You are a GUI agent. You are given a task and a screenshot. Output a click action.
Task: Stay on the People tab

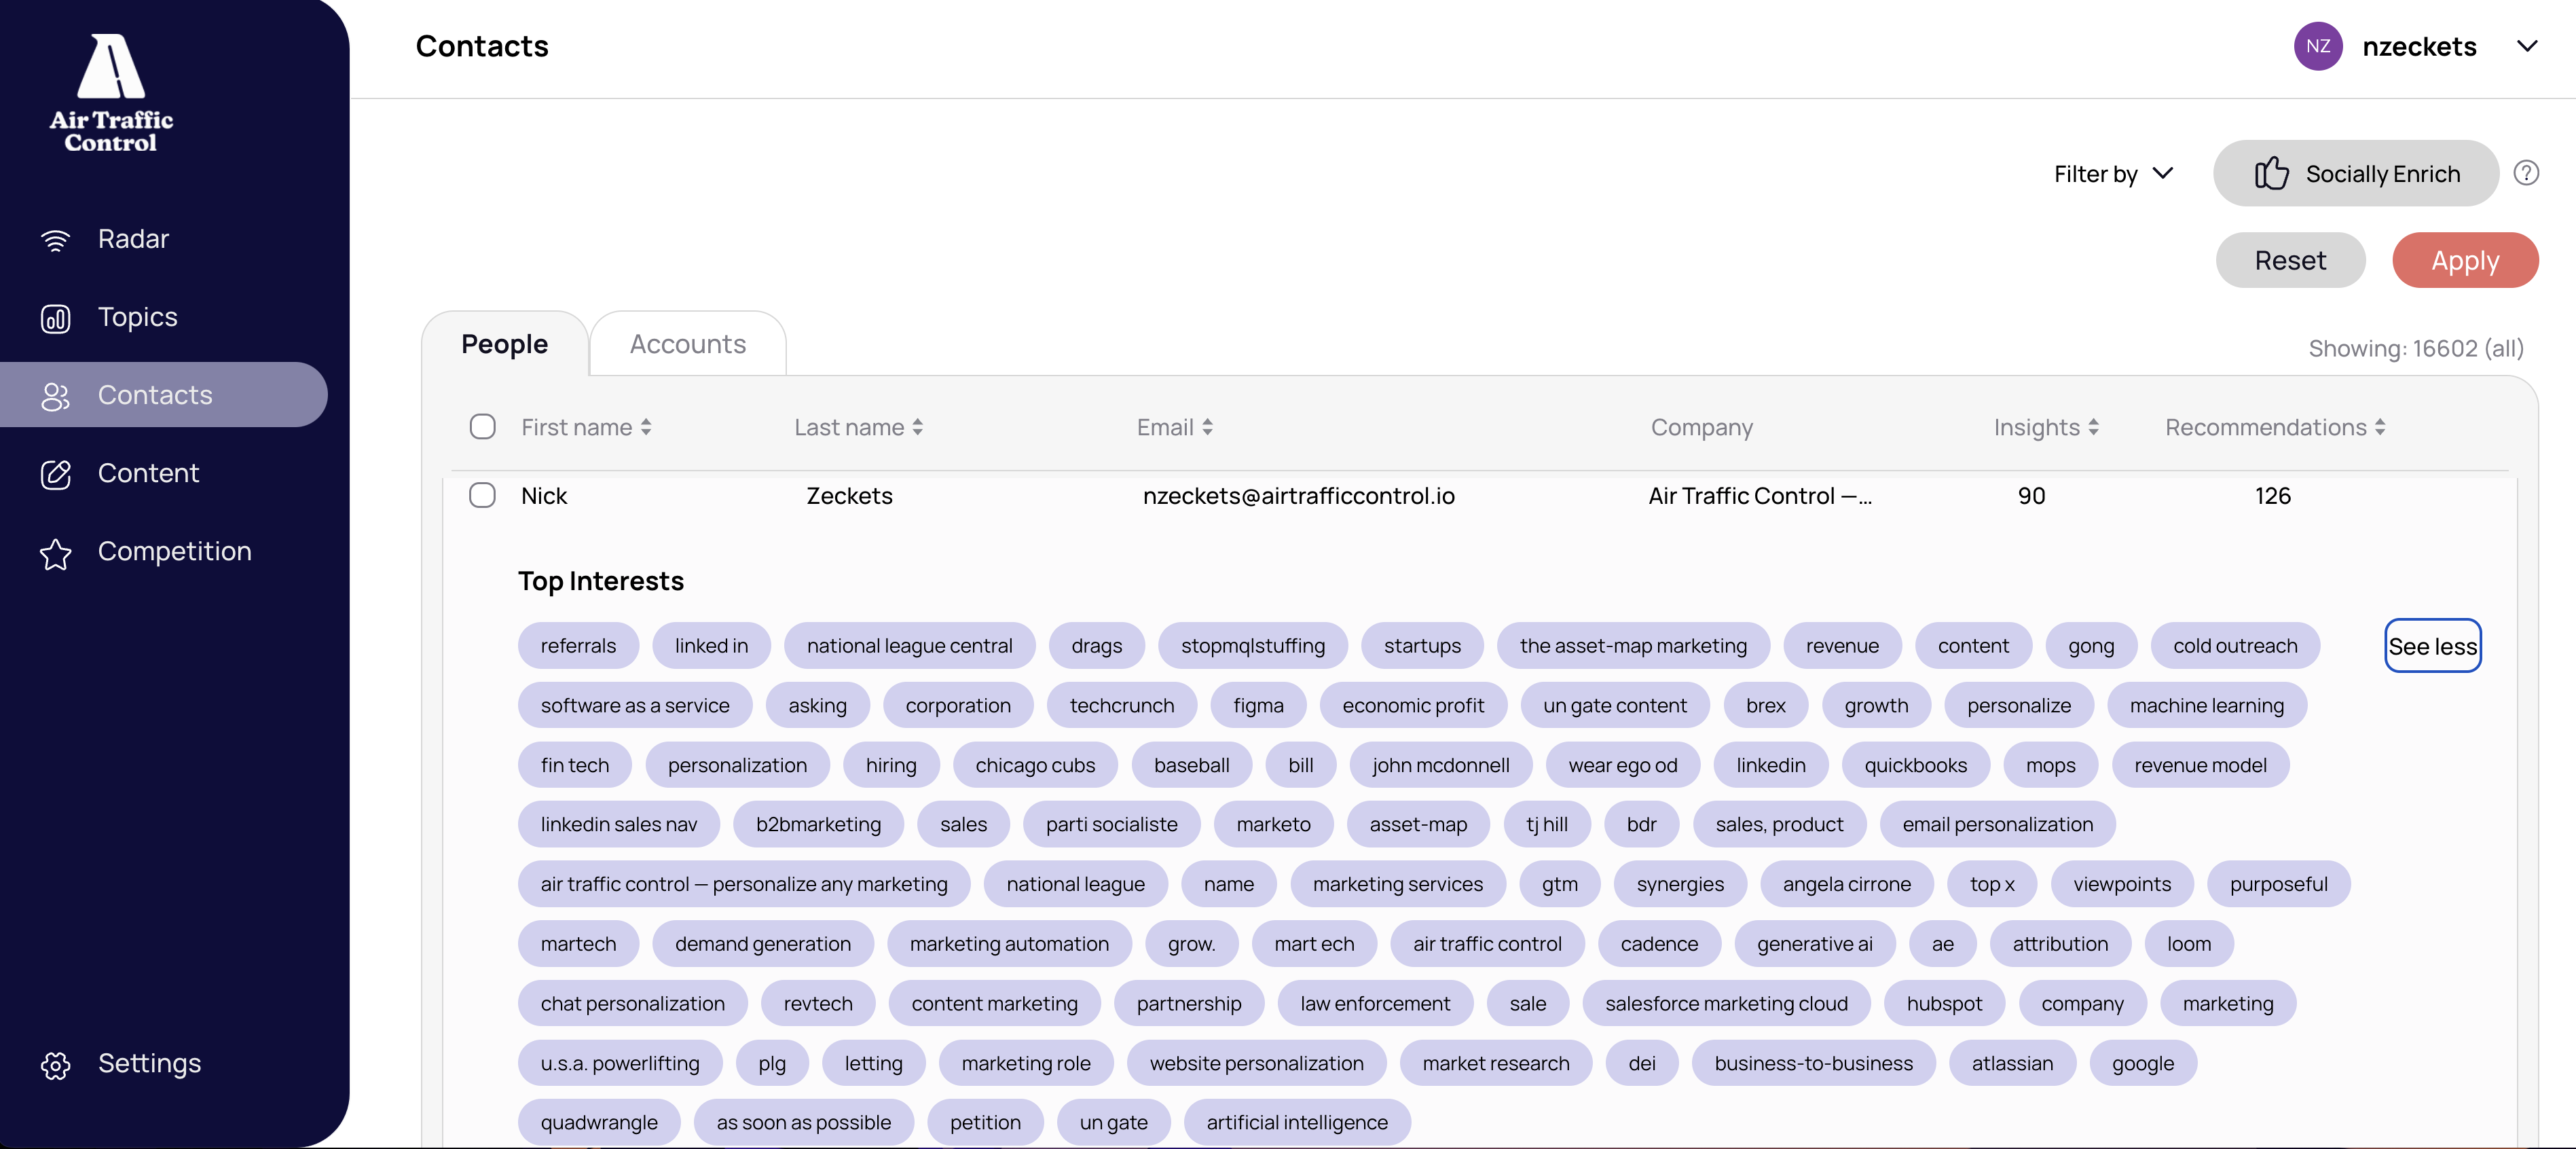click(x=504, y=343)
